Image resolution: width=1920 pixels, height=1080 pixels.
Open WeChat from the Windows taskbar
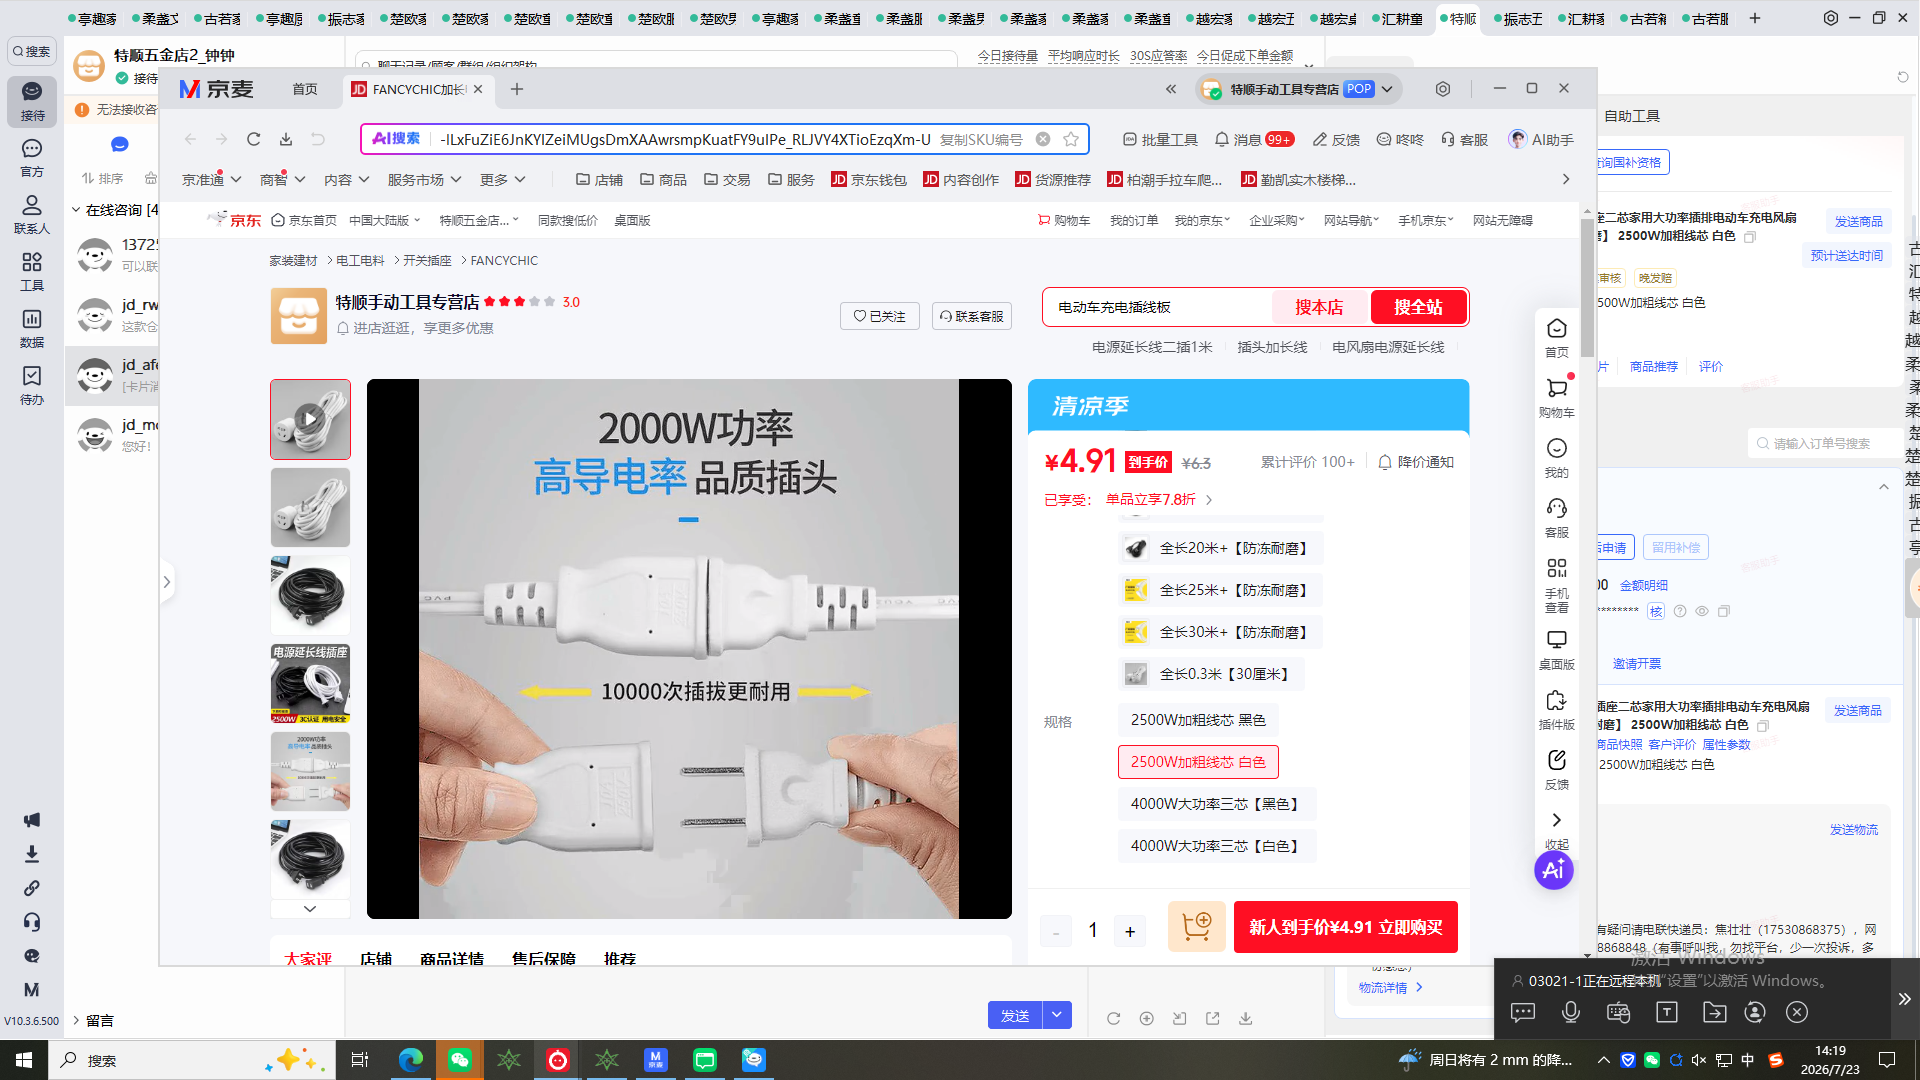460,1060
